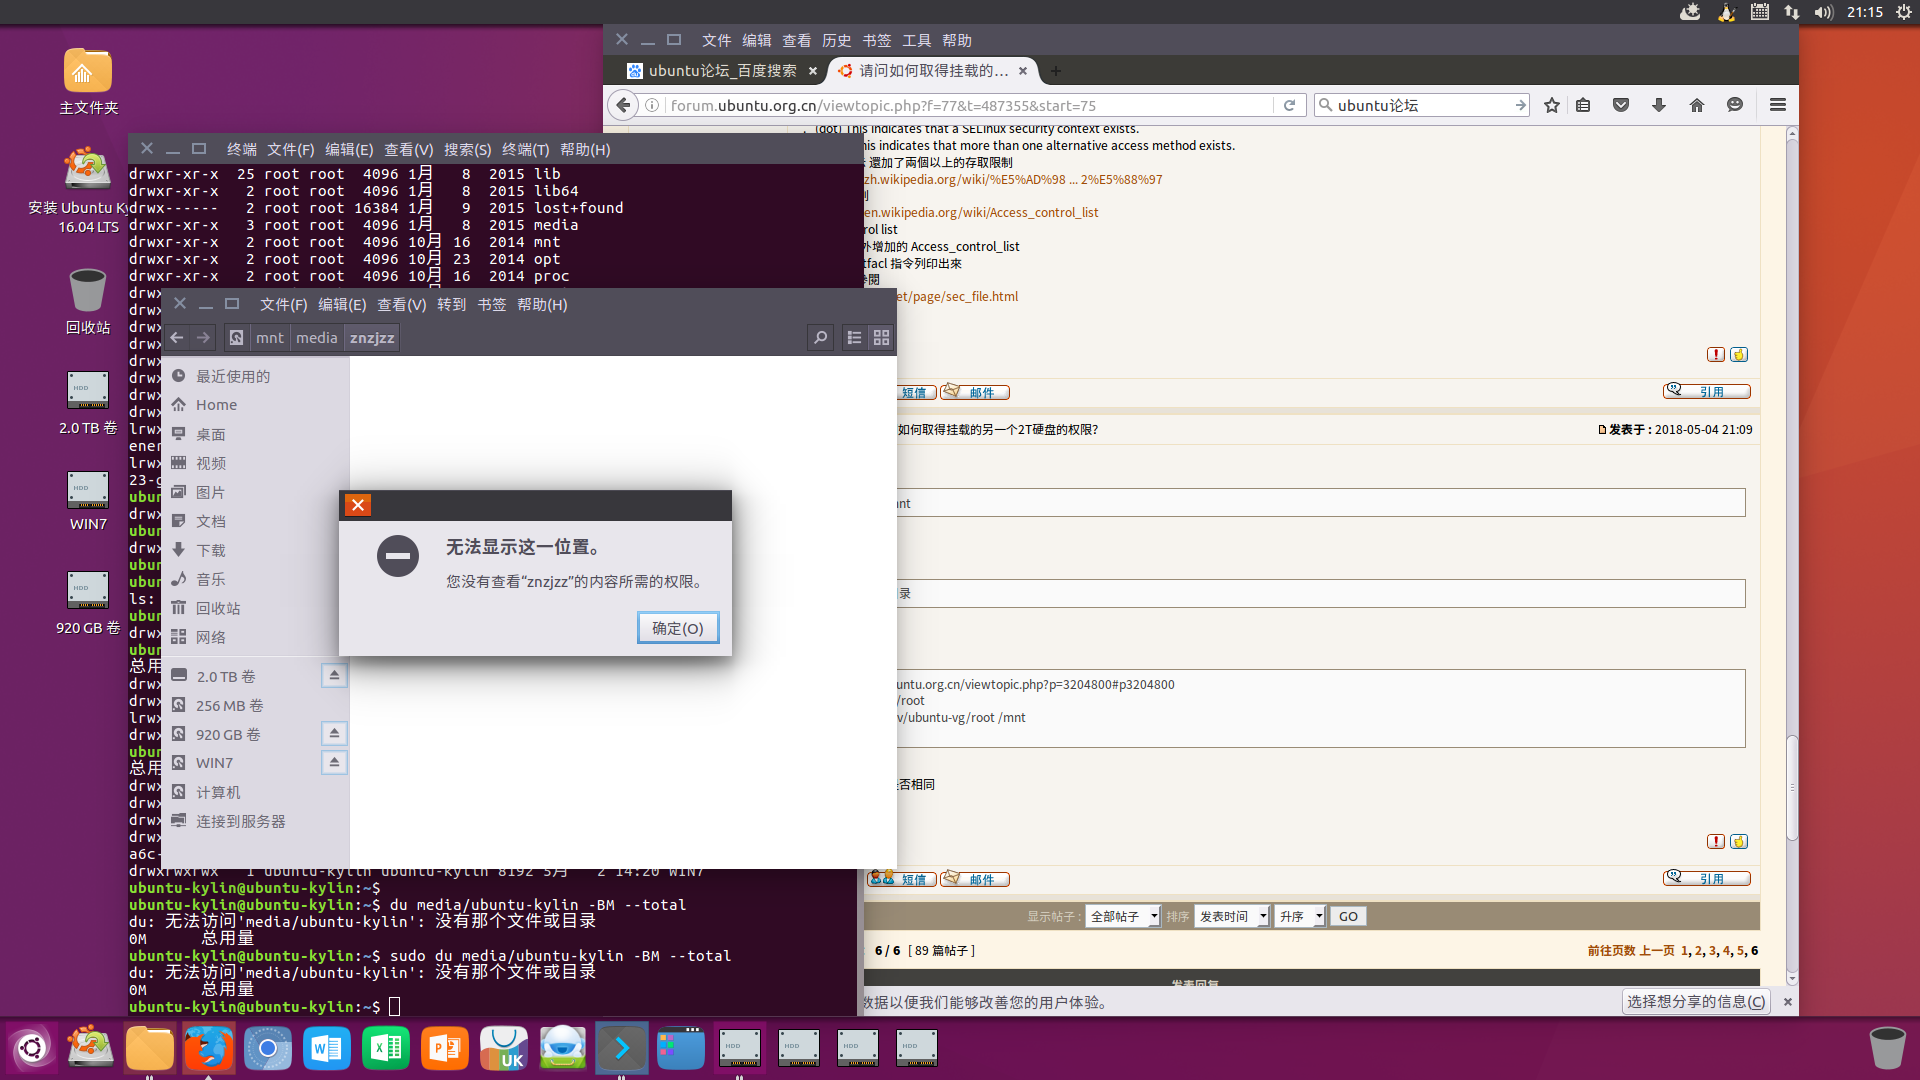The width and height of the screenshot is (1920, 1080).
Task: Click the Pocket save icon
Action: point(1621,105)
